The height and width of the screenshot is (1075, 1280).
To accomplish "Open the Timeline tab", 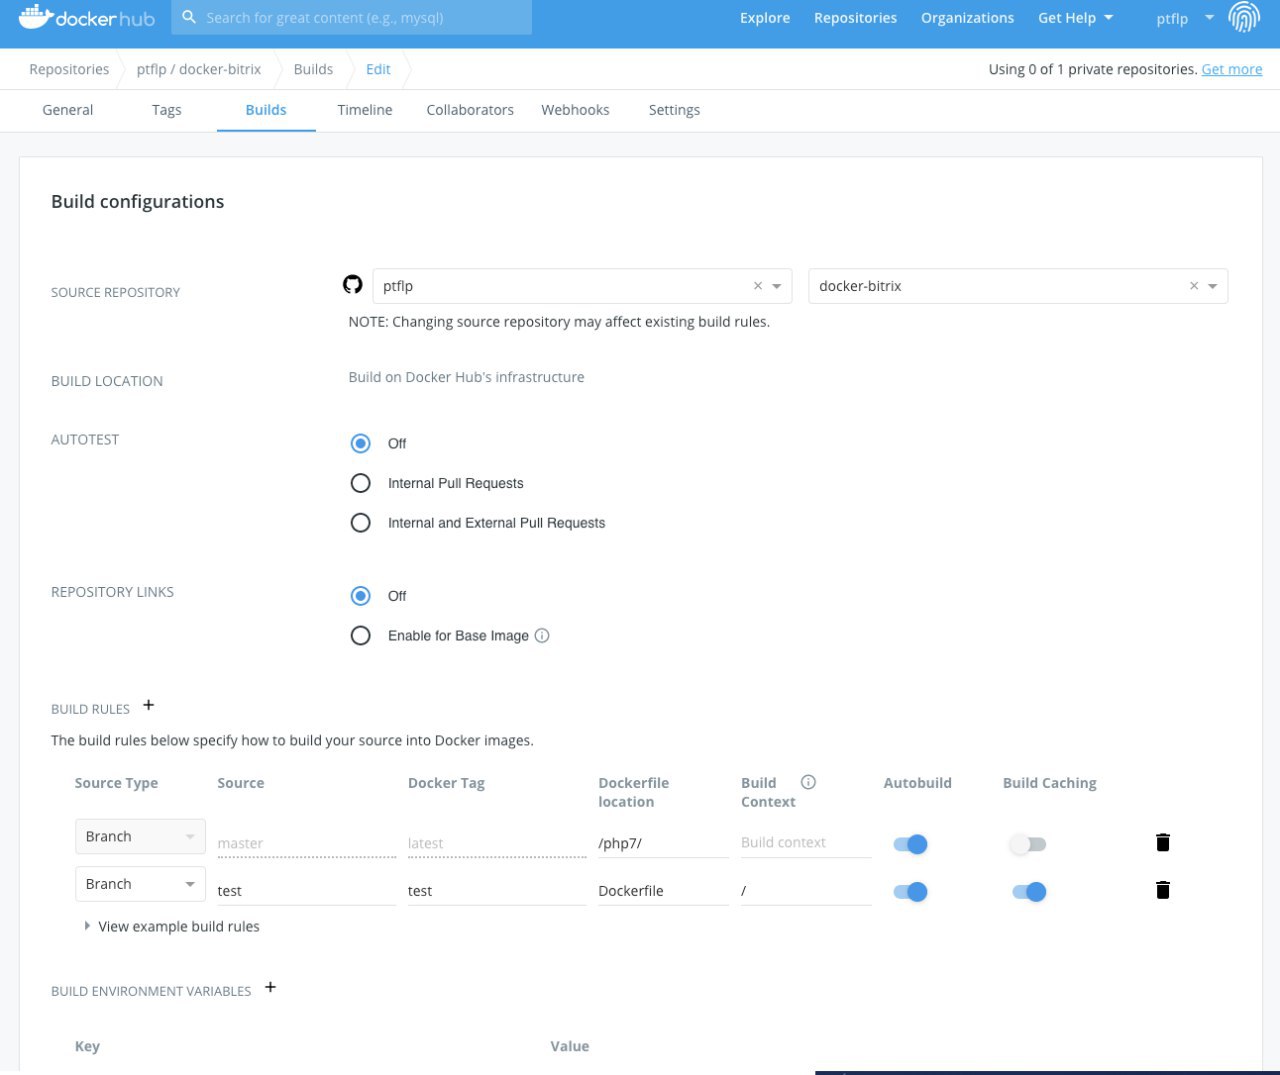I will pos(365,110).
